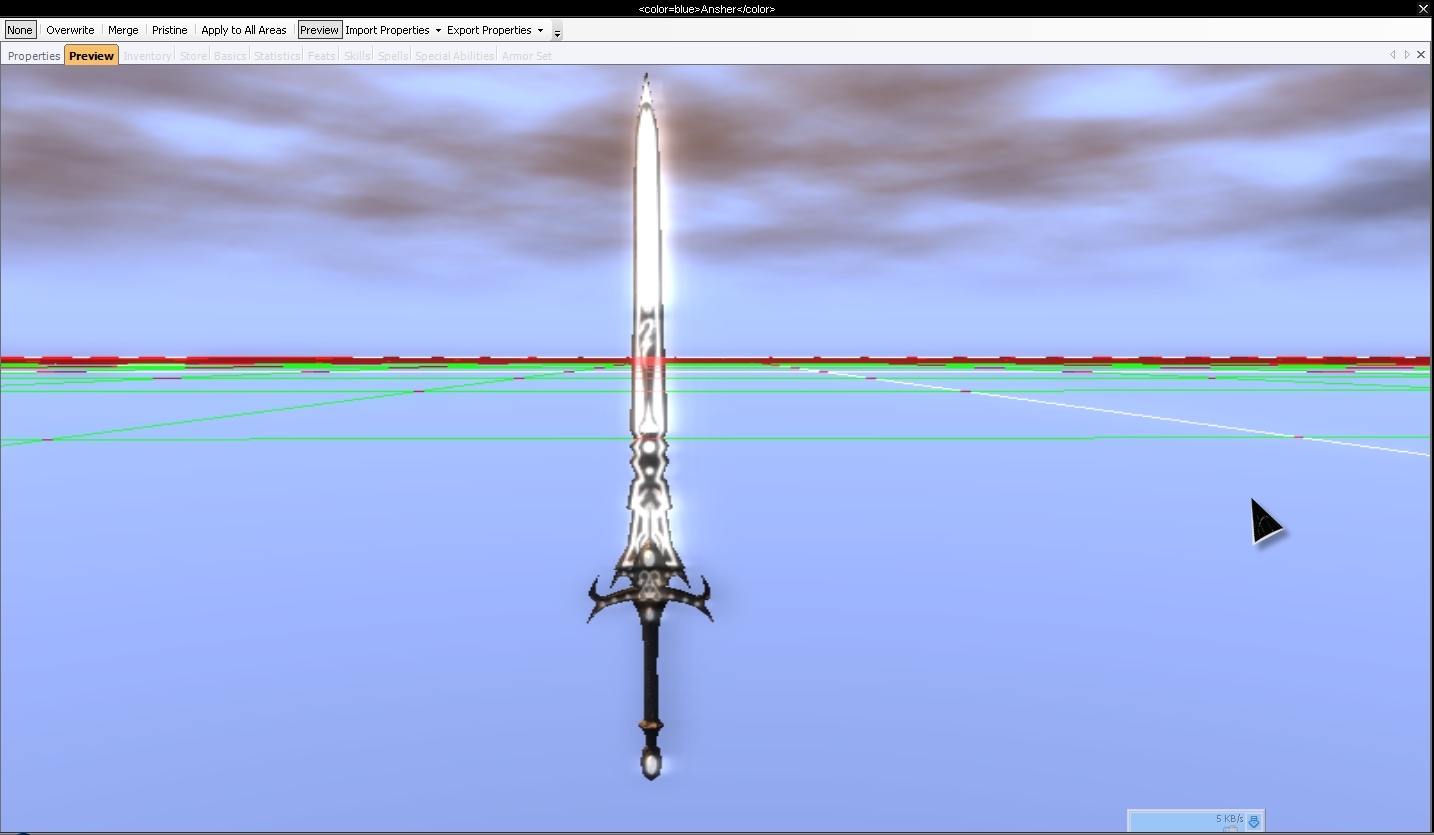The height and width of the screenshot is (835, 1434).
Task: Toggle the Preview toolbar button
Action: [319, 30]
